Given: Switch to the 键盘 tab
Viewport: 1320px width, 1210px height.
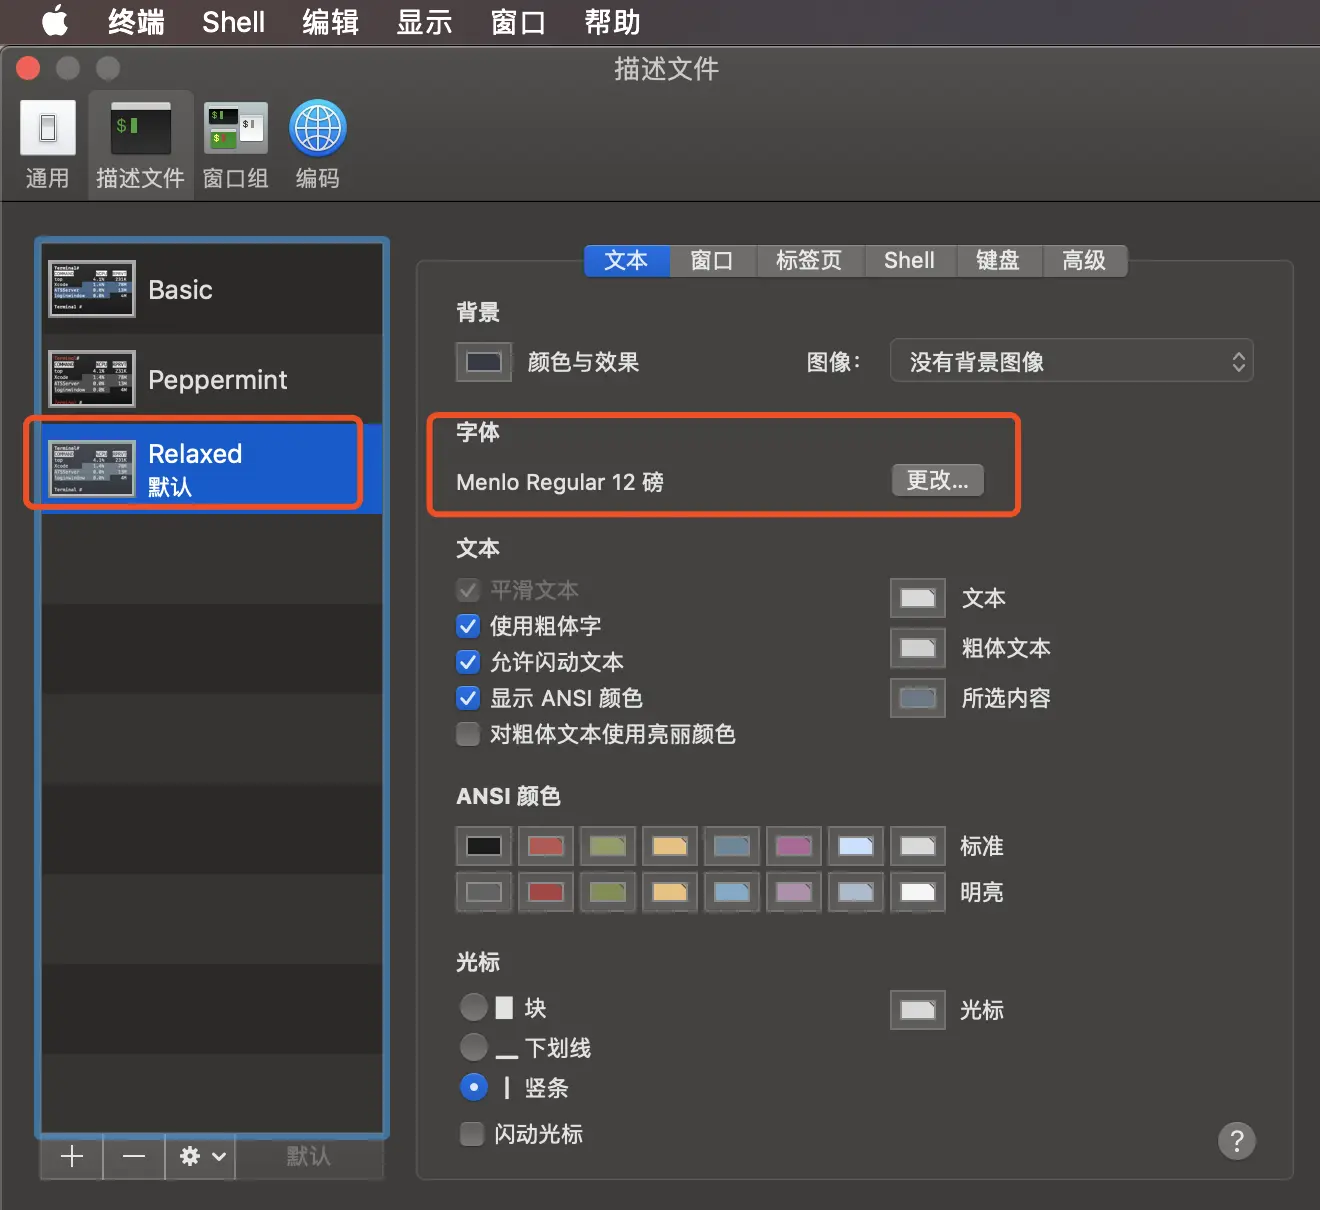Looking at the screenshot, I should [x=998, y=260].
